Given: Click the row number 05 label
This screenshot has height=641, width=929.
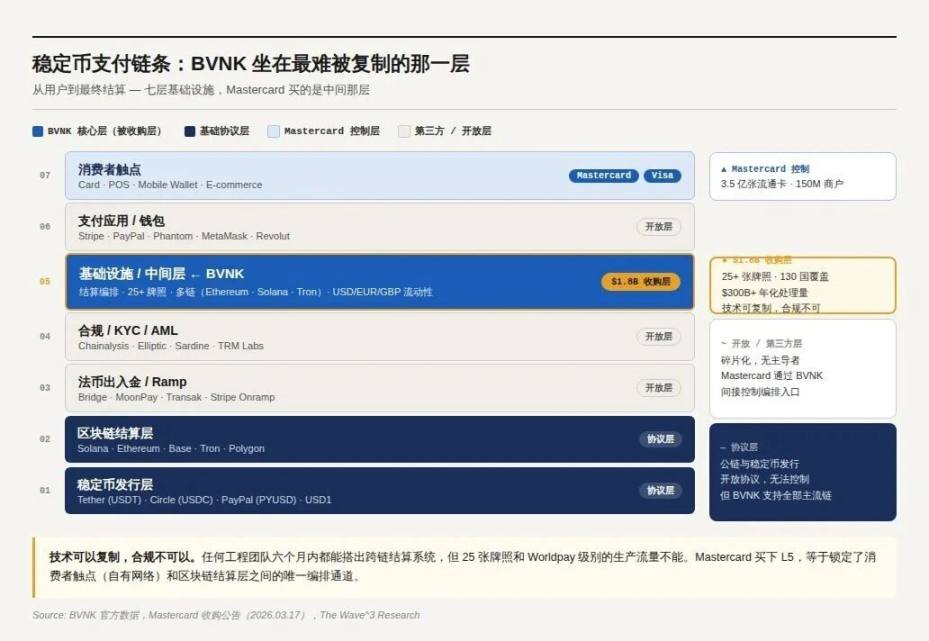Looking at the screenshot, I should coord(45,282).
